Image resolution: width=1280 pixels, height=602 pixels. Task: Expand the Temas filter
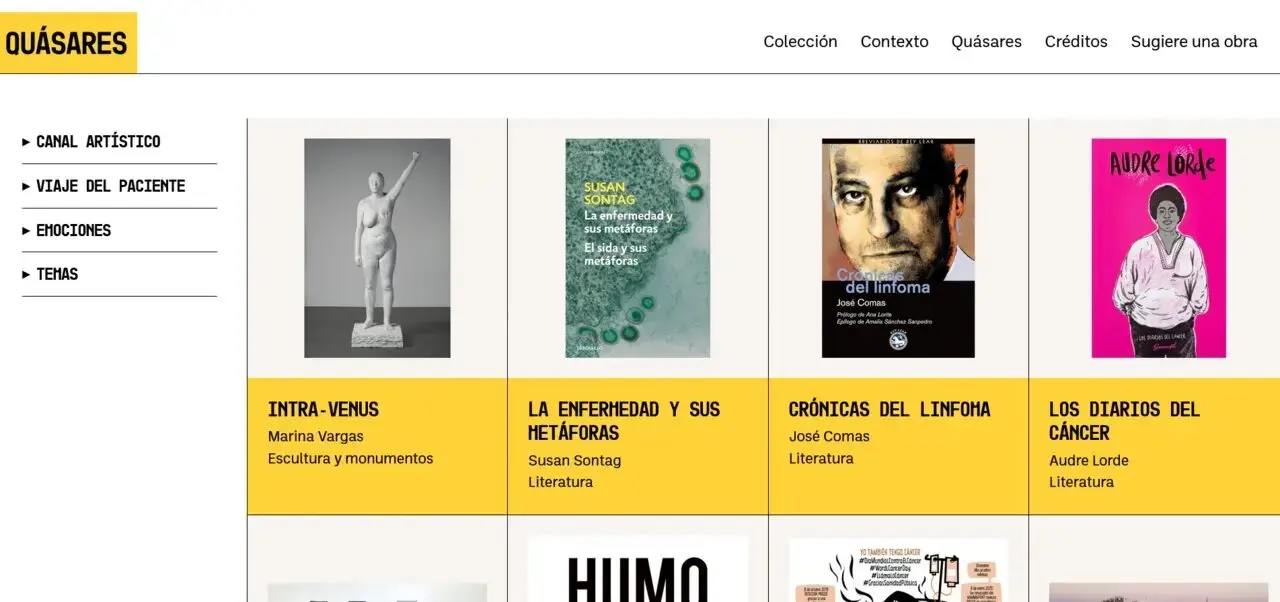pos(119,274)
